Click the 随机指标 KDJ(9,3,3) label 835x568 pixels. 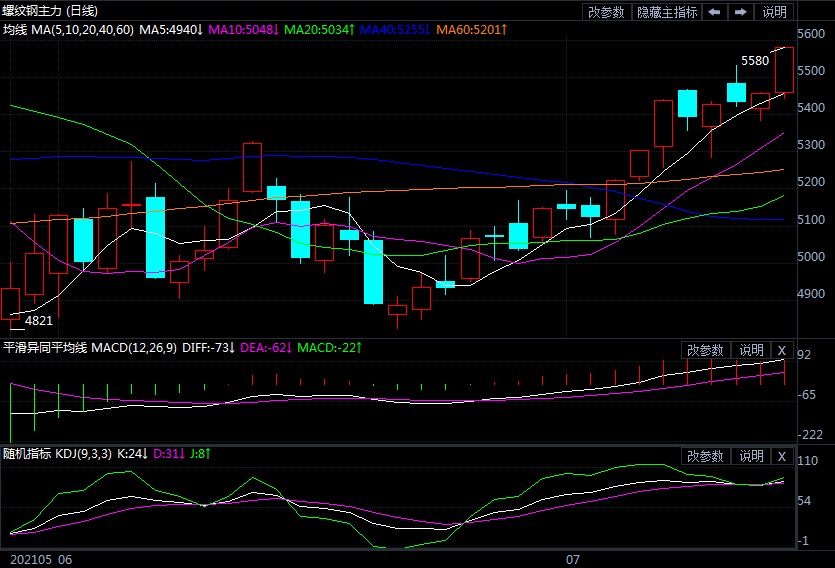click(x=68, y=454)
